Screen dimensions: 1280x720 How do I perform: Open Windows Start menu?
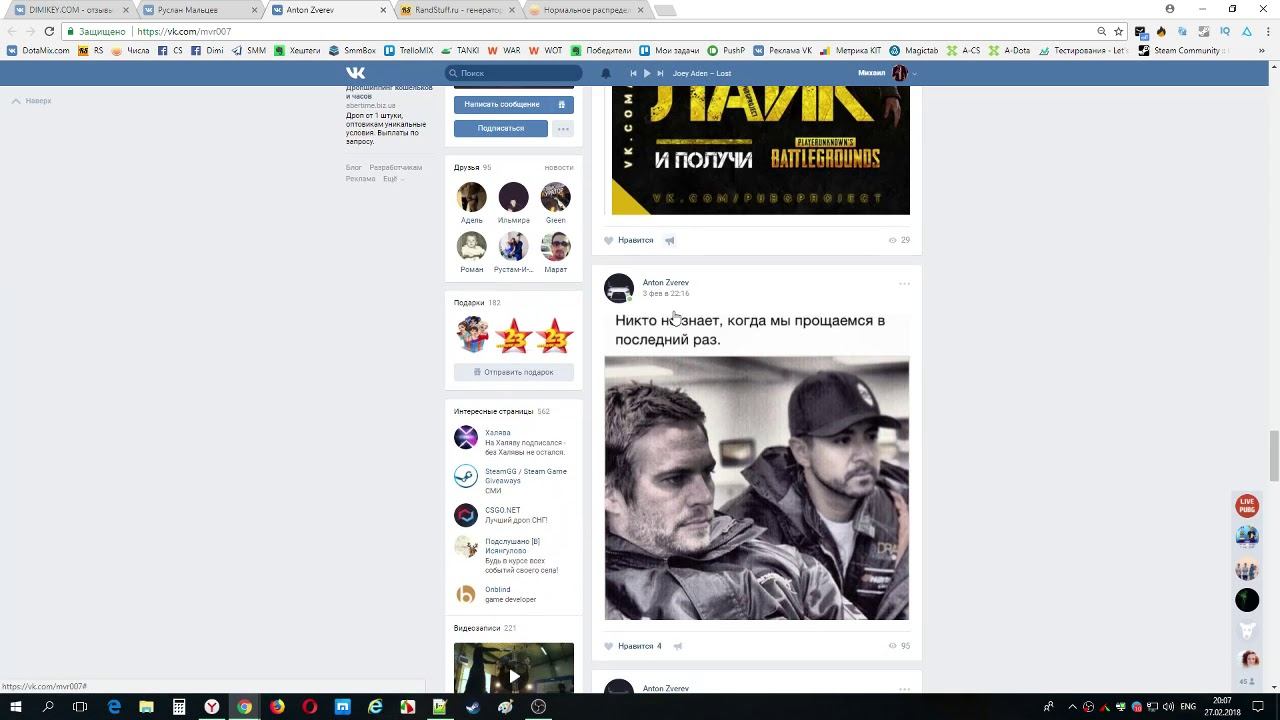click(x=16, y=707)
